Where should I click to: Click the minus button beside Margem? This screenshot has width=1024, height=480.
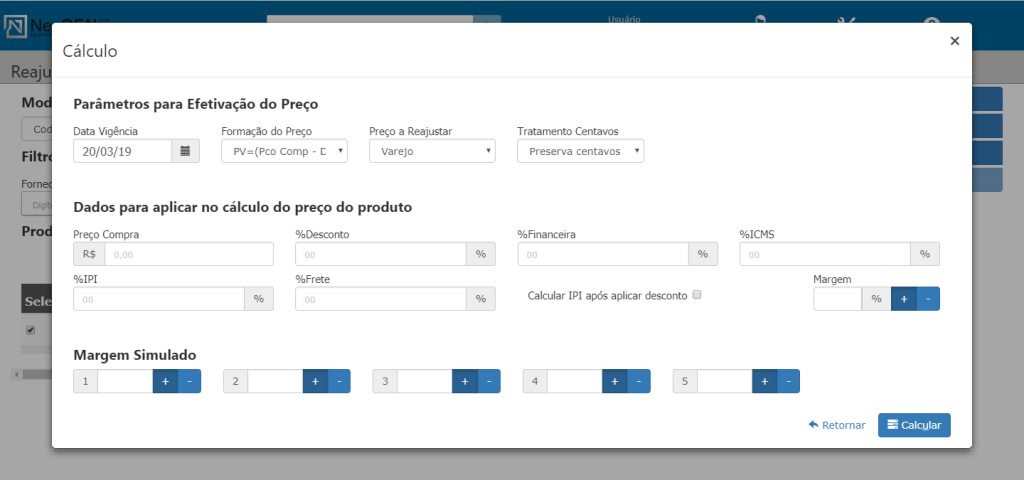928,299
